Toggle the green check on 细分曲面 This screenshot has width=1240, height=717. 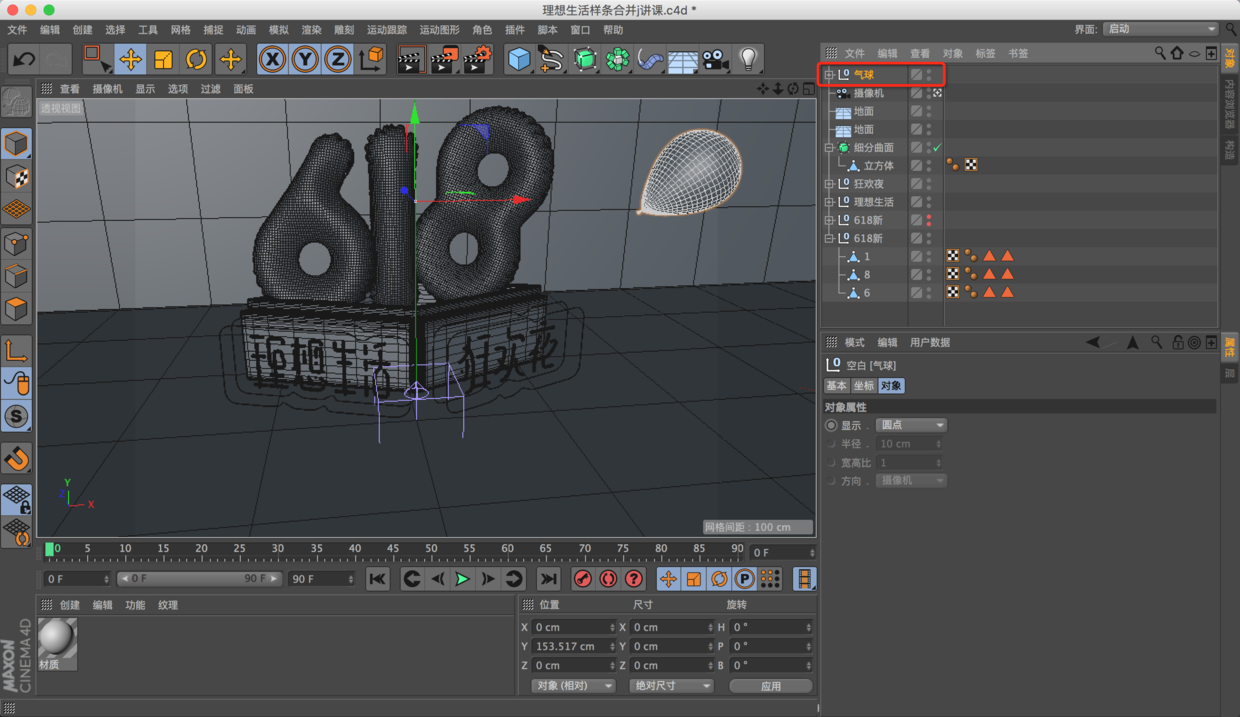(937, 148)
